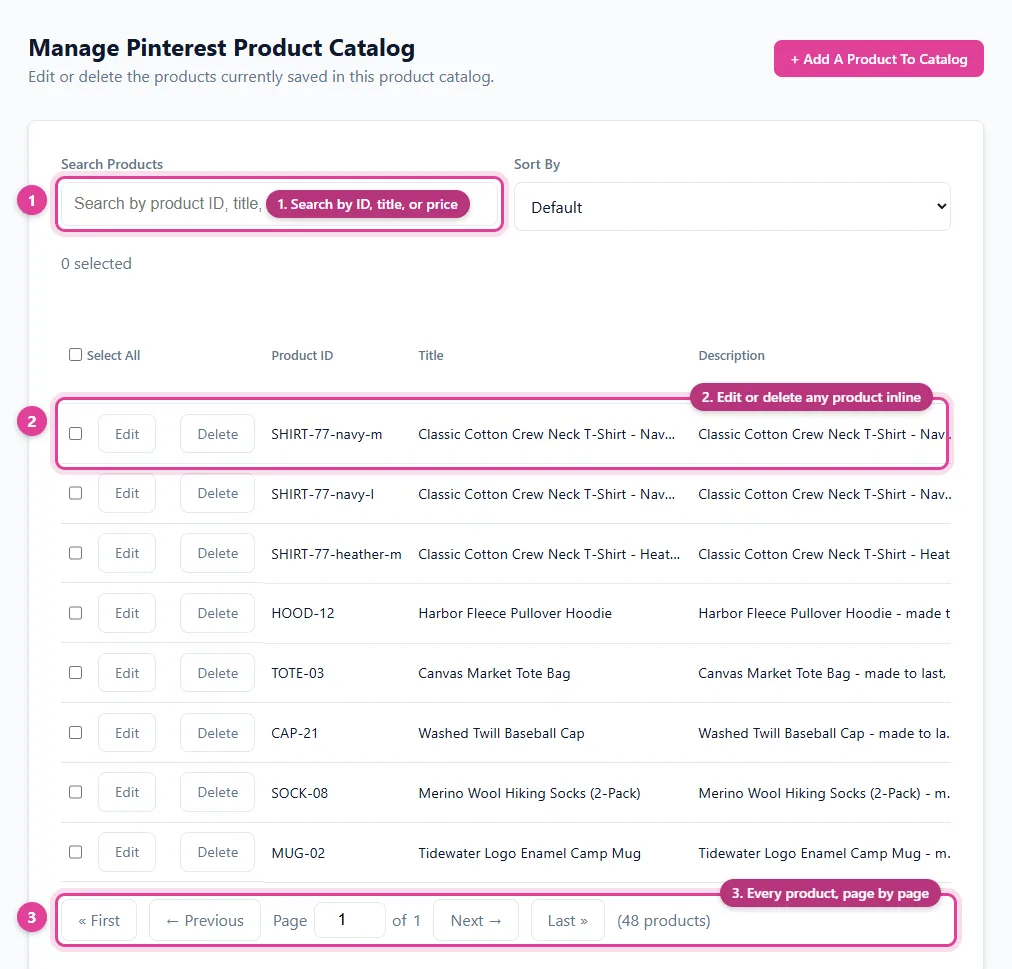Image resolution: width=1012 pixels, height=969 pixels.
Task: Click the Canvas Market Tote Bag title
Action: 494,673
